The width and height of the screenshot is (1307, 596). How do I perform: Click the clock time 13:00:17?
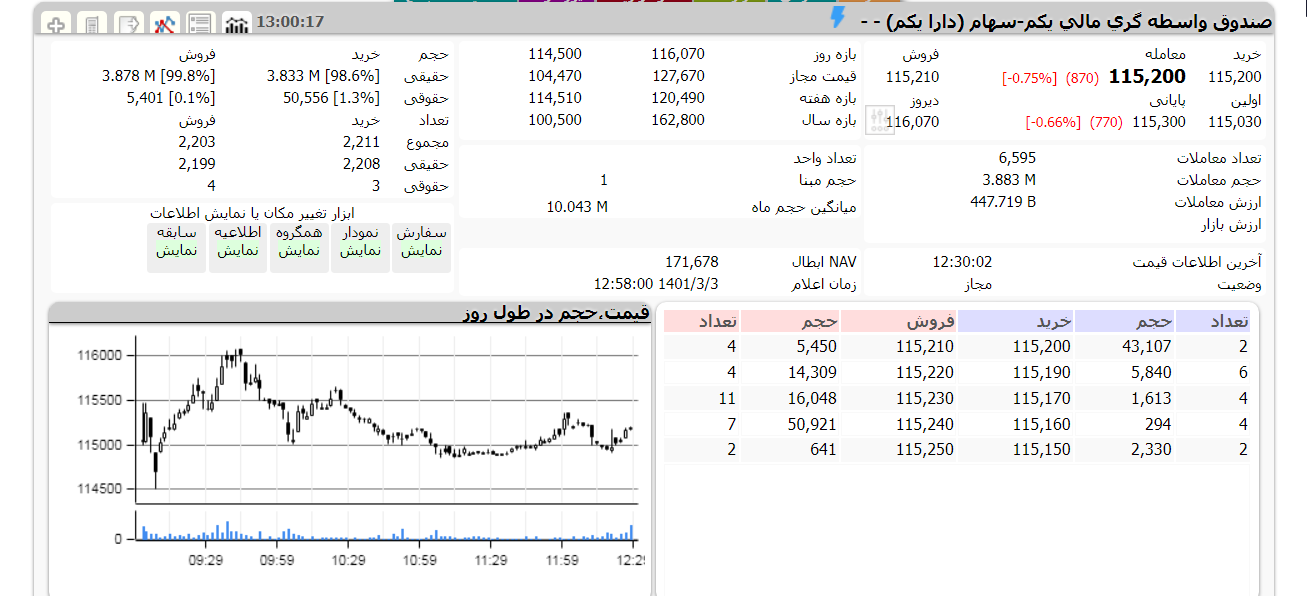click(290, 22)
